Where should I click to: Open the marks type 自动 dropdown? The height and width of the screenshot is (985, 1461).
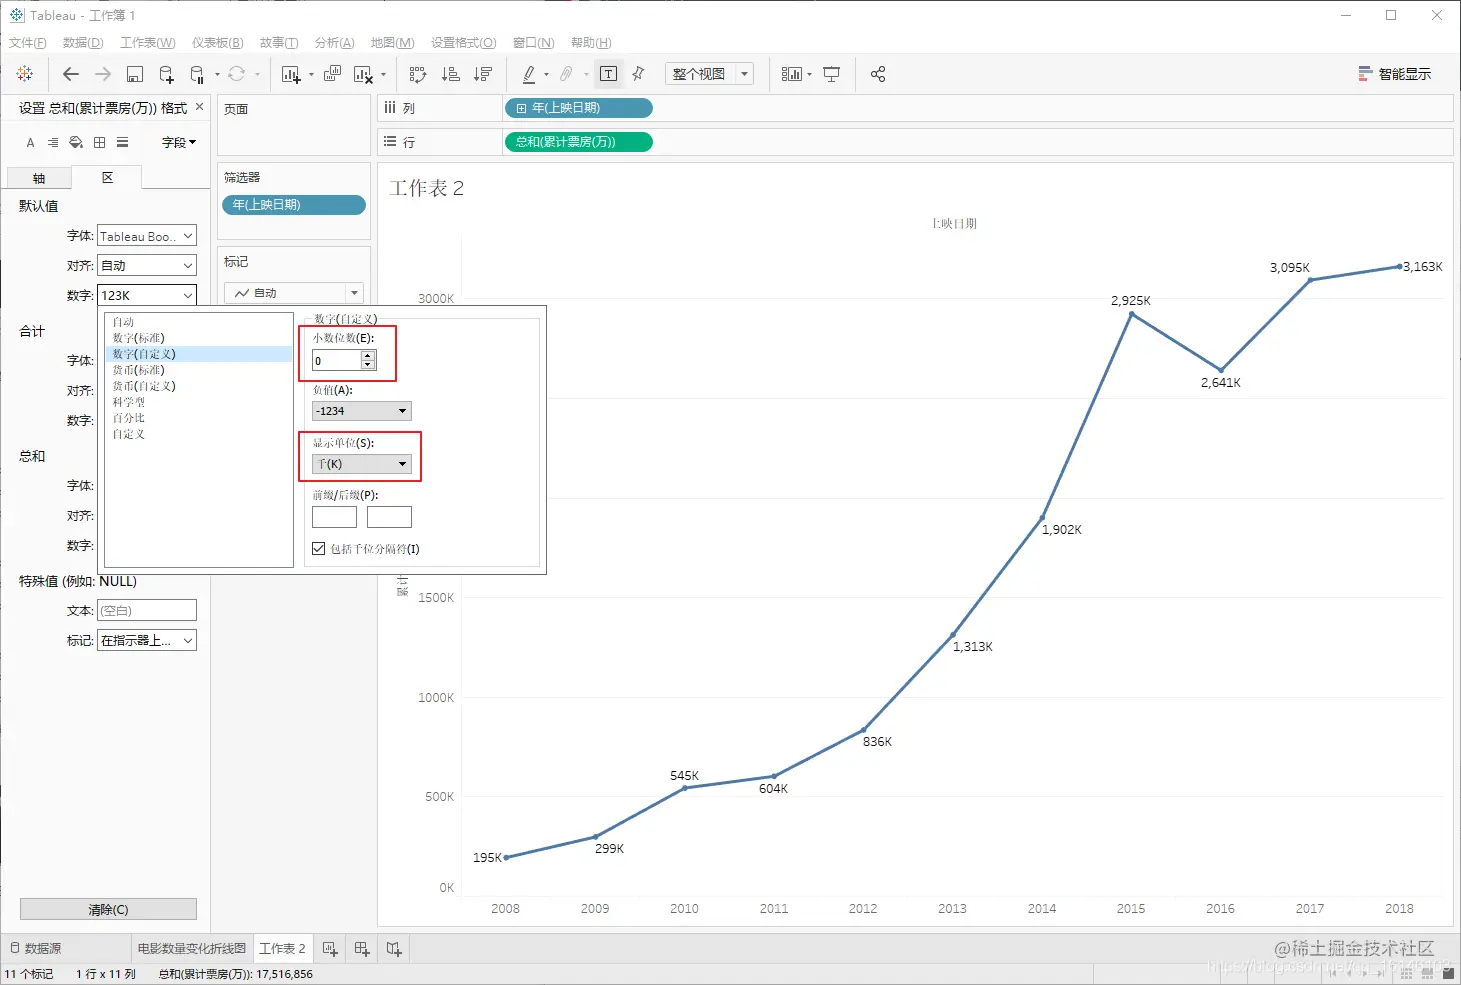click(294, 293)
